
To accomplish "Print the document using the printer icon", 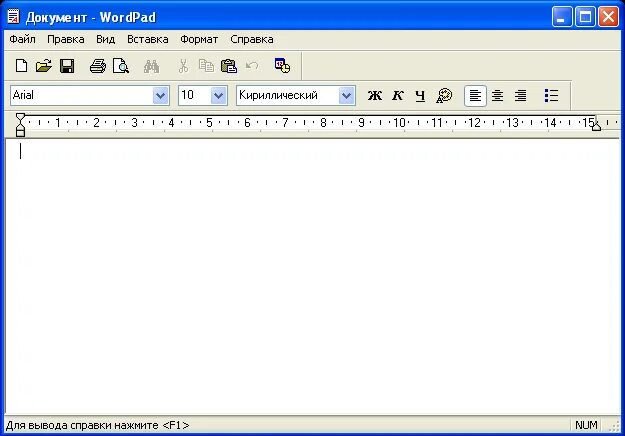I will coord(98,66).
